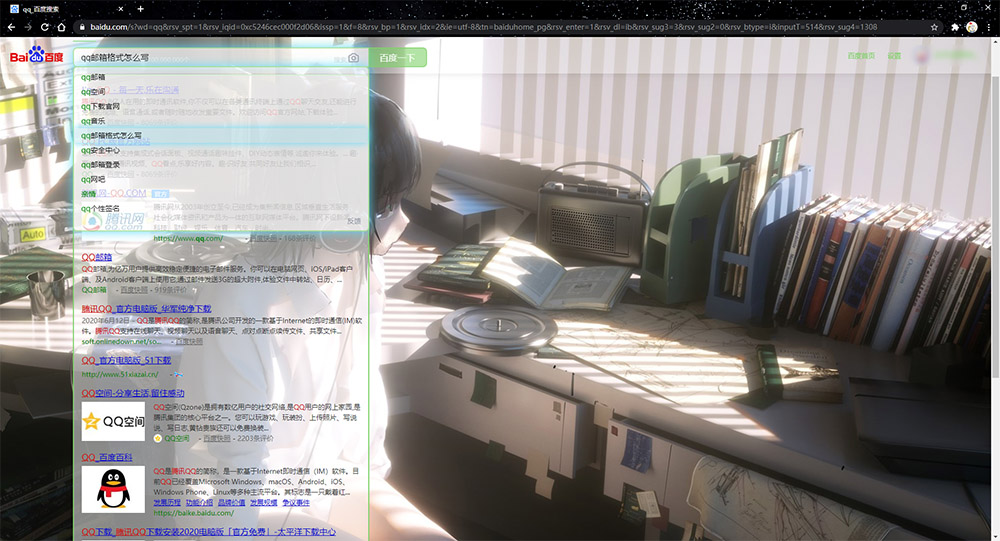Open 品牌价值 sublink in Baike result
1000x541 pixels.
[x=232, y=503]
